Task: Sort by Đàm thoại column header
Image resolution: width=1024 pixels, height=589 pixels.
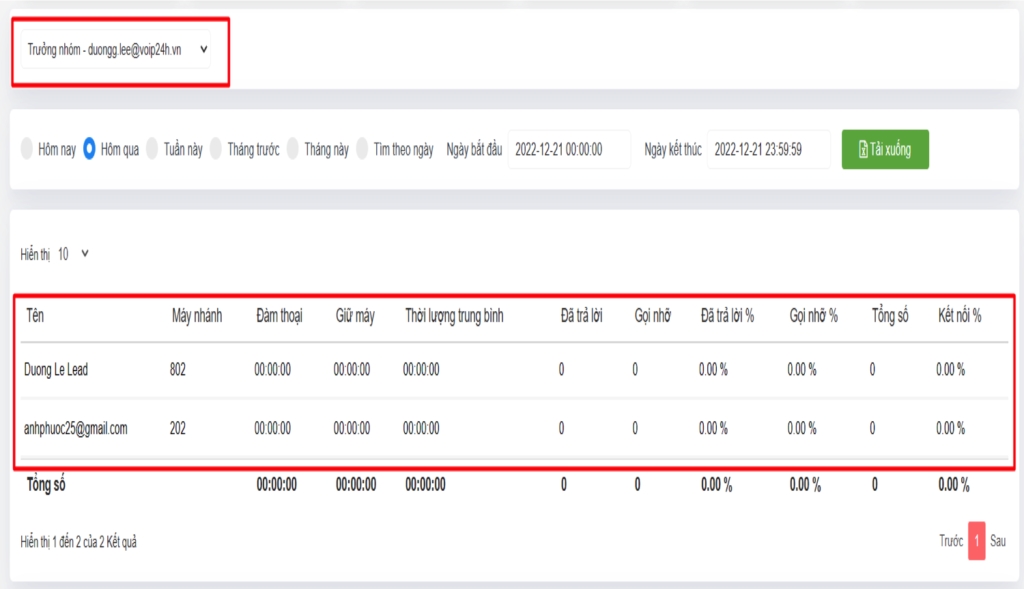Action: point(278,316)
